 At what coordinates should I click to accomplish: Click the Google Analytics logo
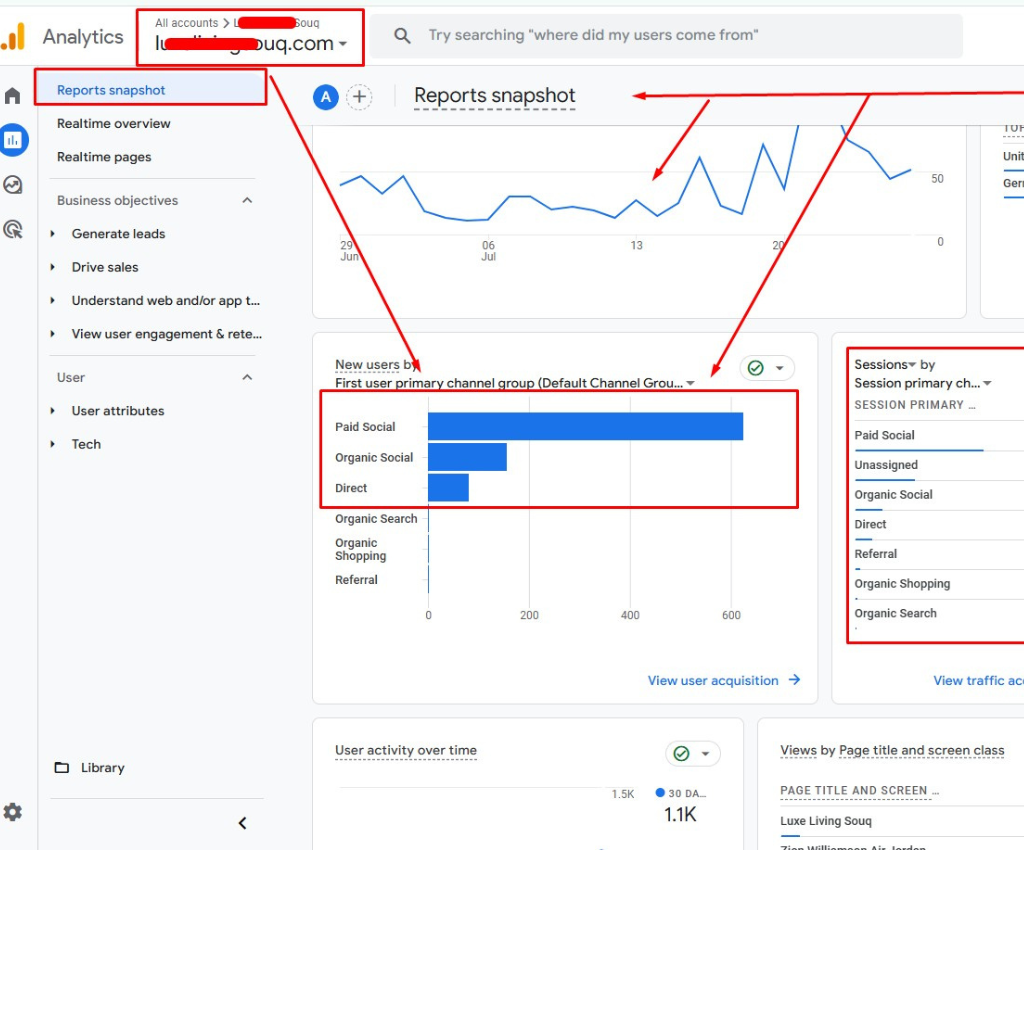click(x=14, y=36)
